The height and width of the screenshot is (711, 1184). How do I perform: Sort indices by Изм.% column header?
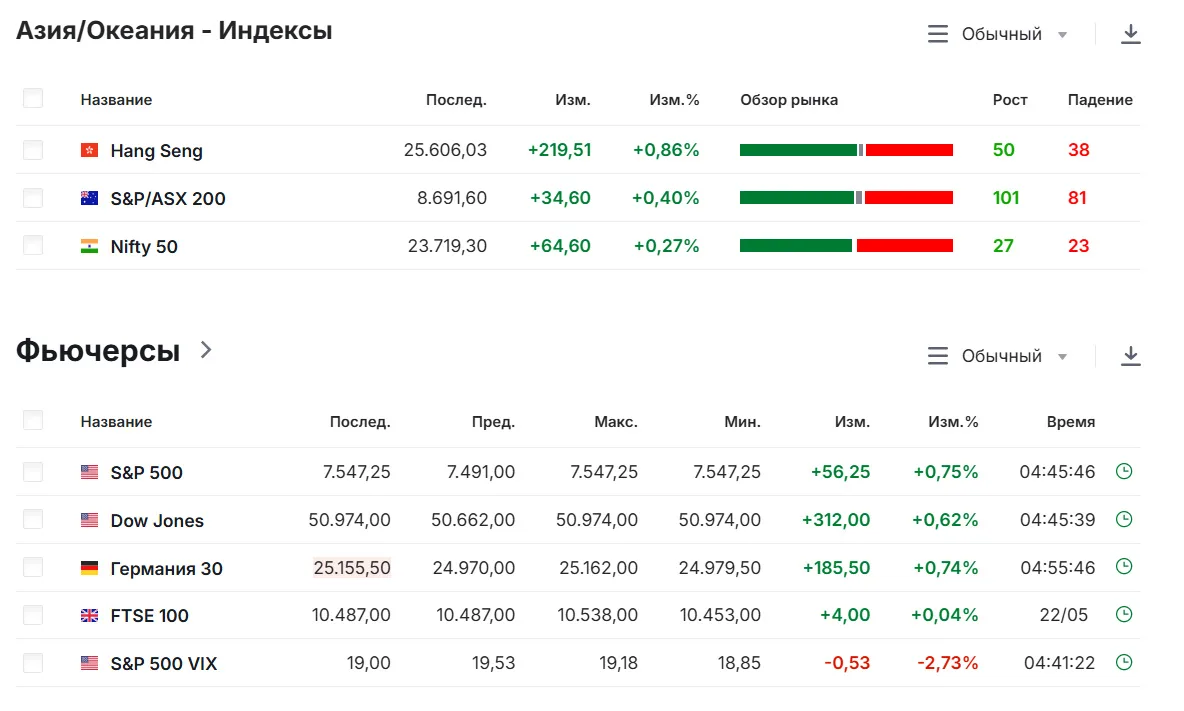(x=674, y=100)
